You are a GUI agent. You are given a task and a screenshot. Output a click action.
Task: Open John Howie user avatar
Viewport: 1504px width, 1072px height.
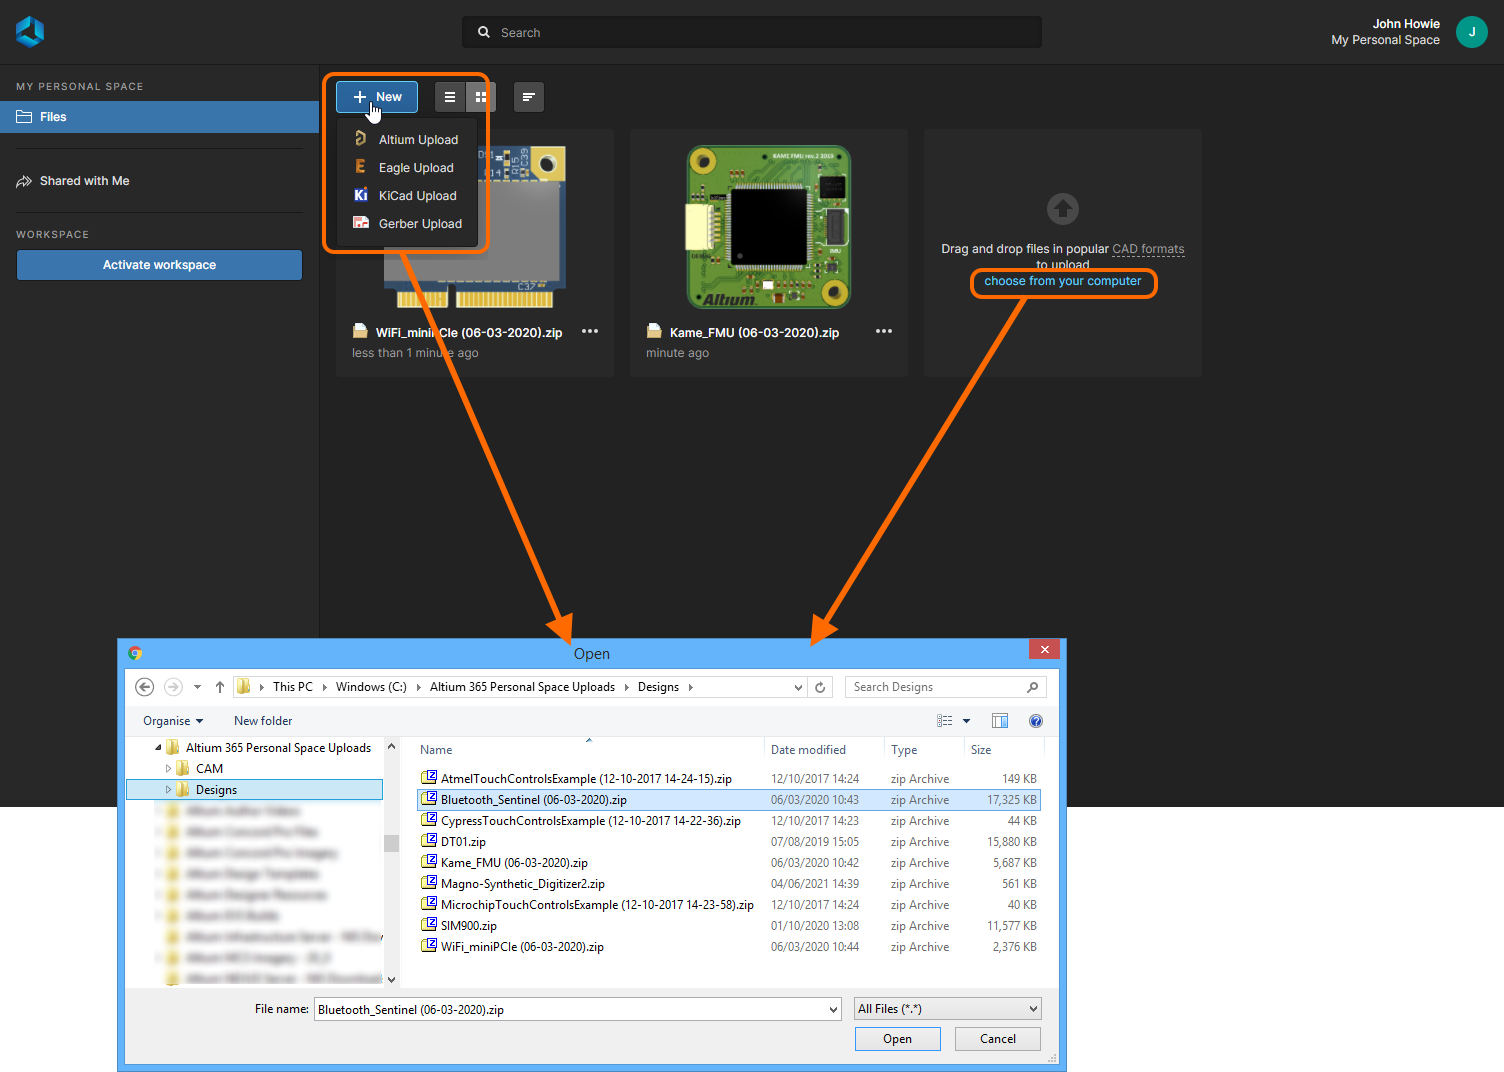pyautogui.click(x=1471, y=32)
